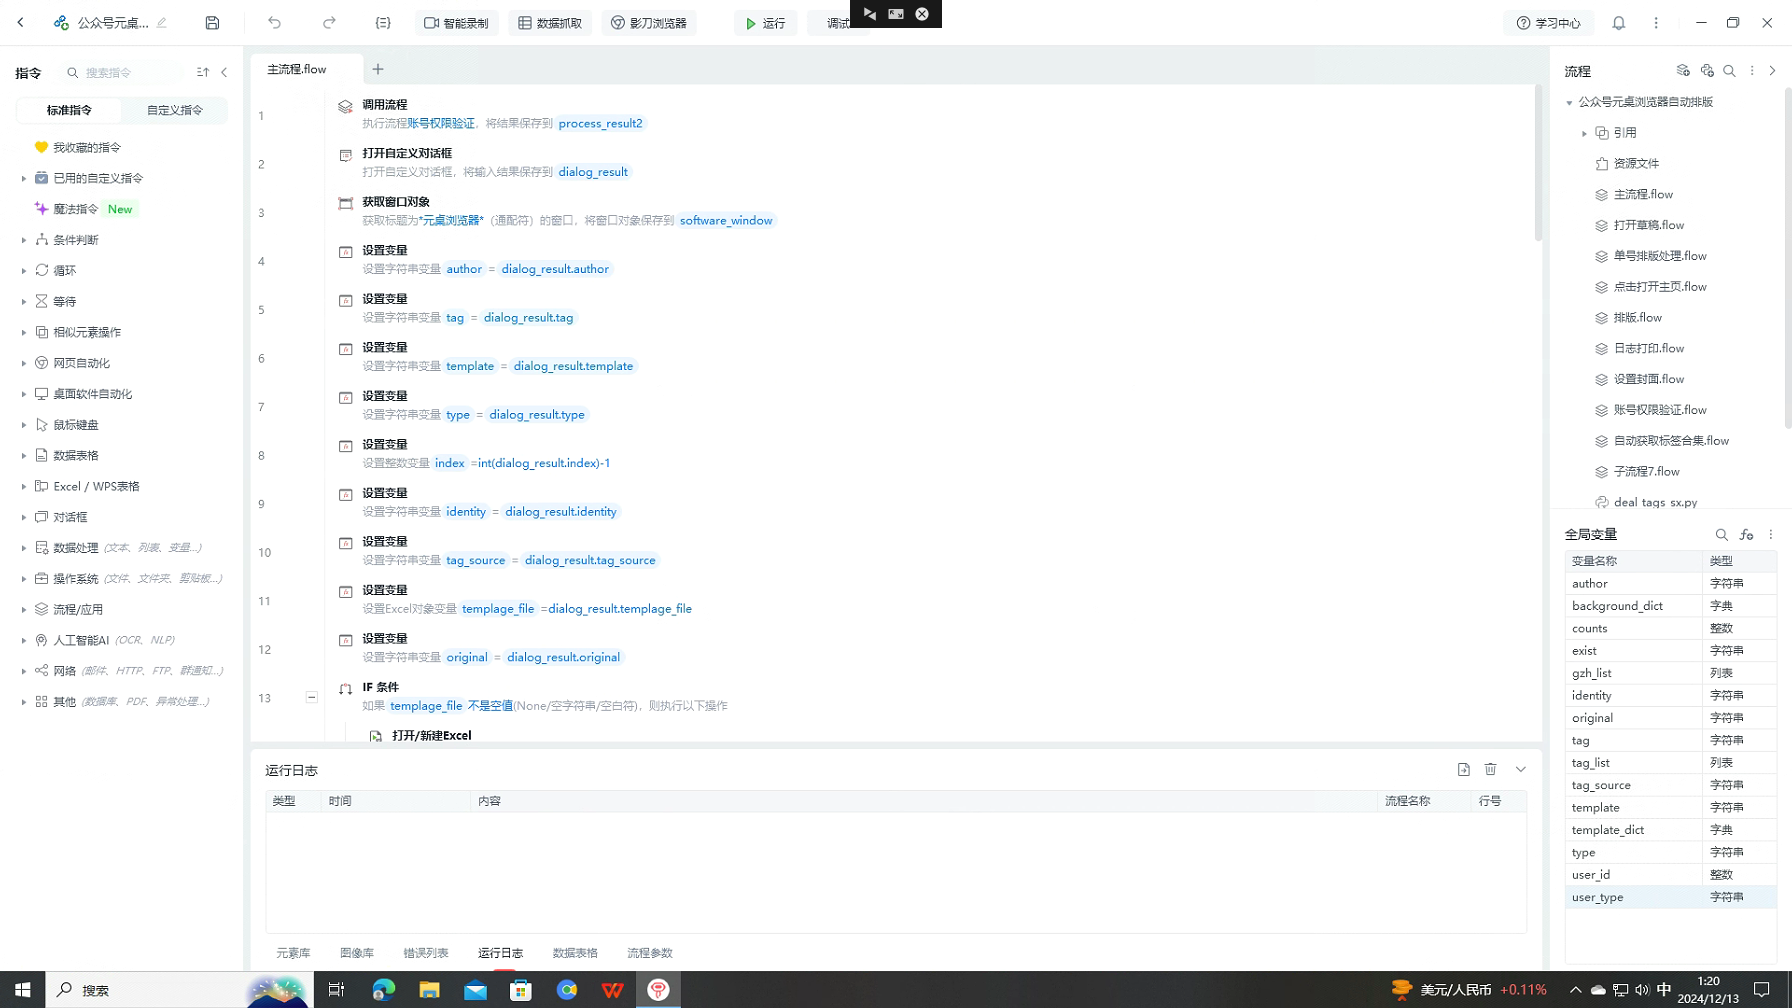Export the run log
Viewport: 1792px width, 1008px height.
click(1464, 769)
